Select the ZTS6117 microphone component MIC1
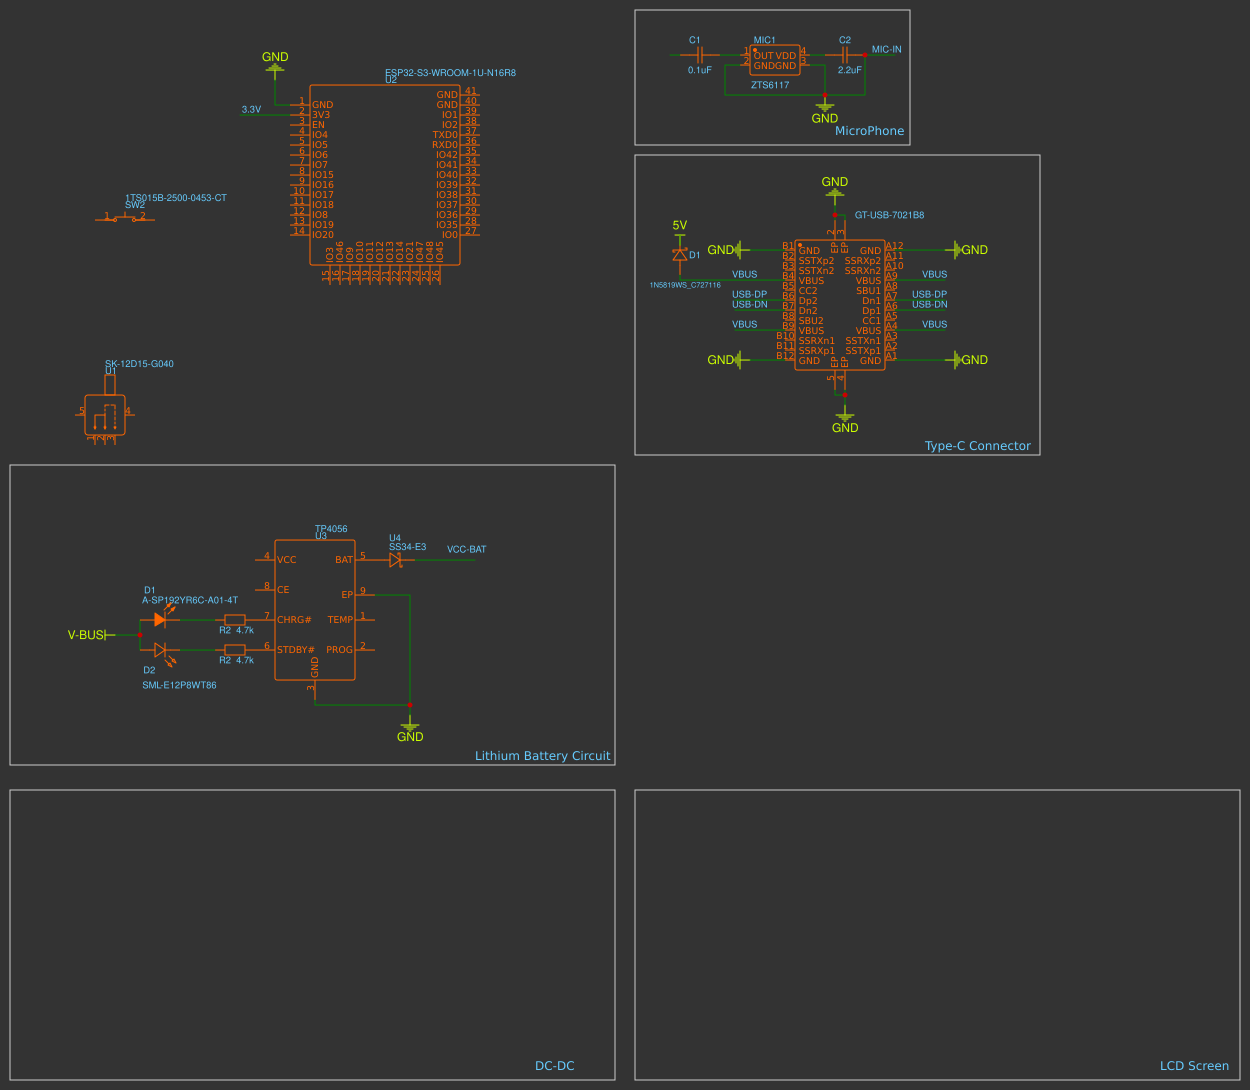Screen dimensions: 1250x1090 pyautogui.click(x=775, y=60)
